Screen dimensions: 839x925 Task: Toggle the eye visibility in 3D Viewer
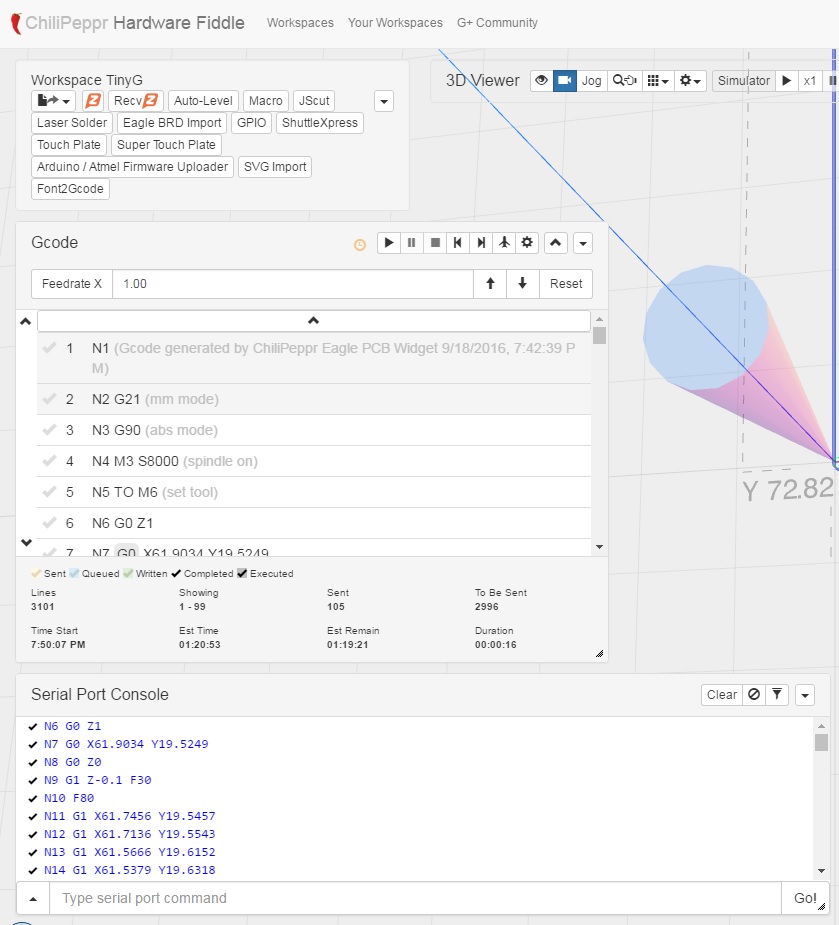point(541,81)
